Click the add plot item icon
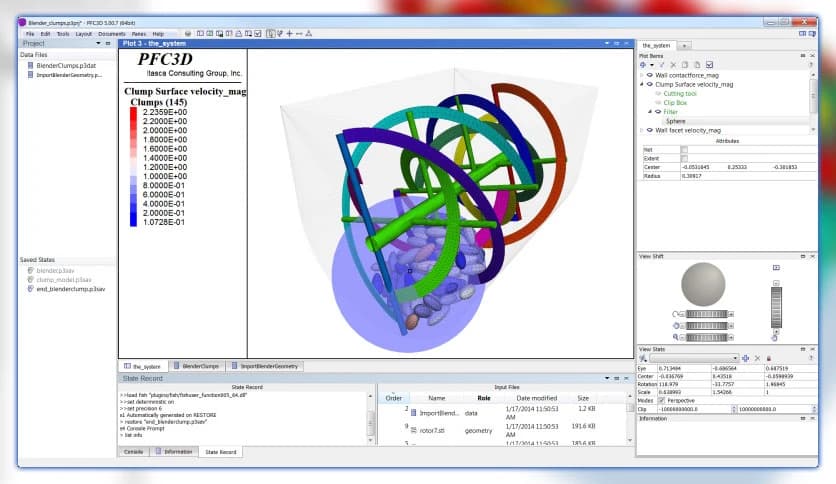The image size is (836, 484). [644, 65]
